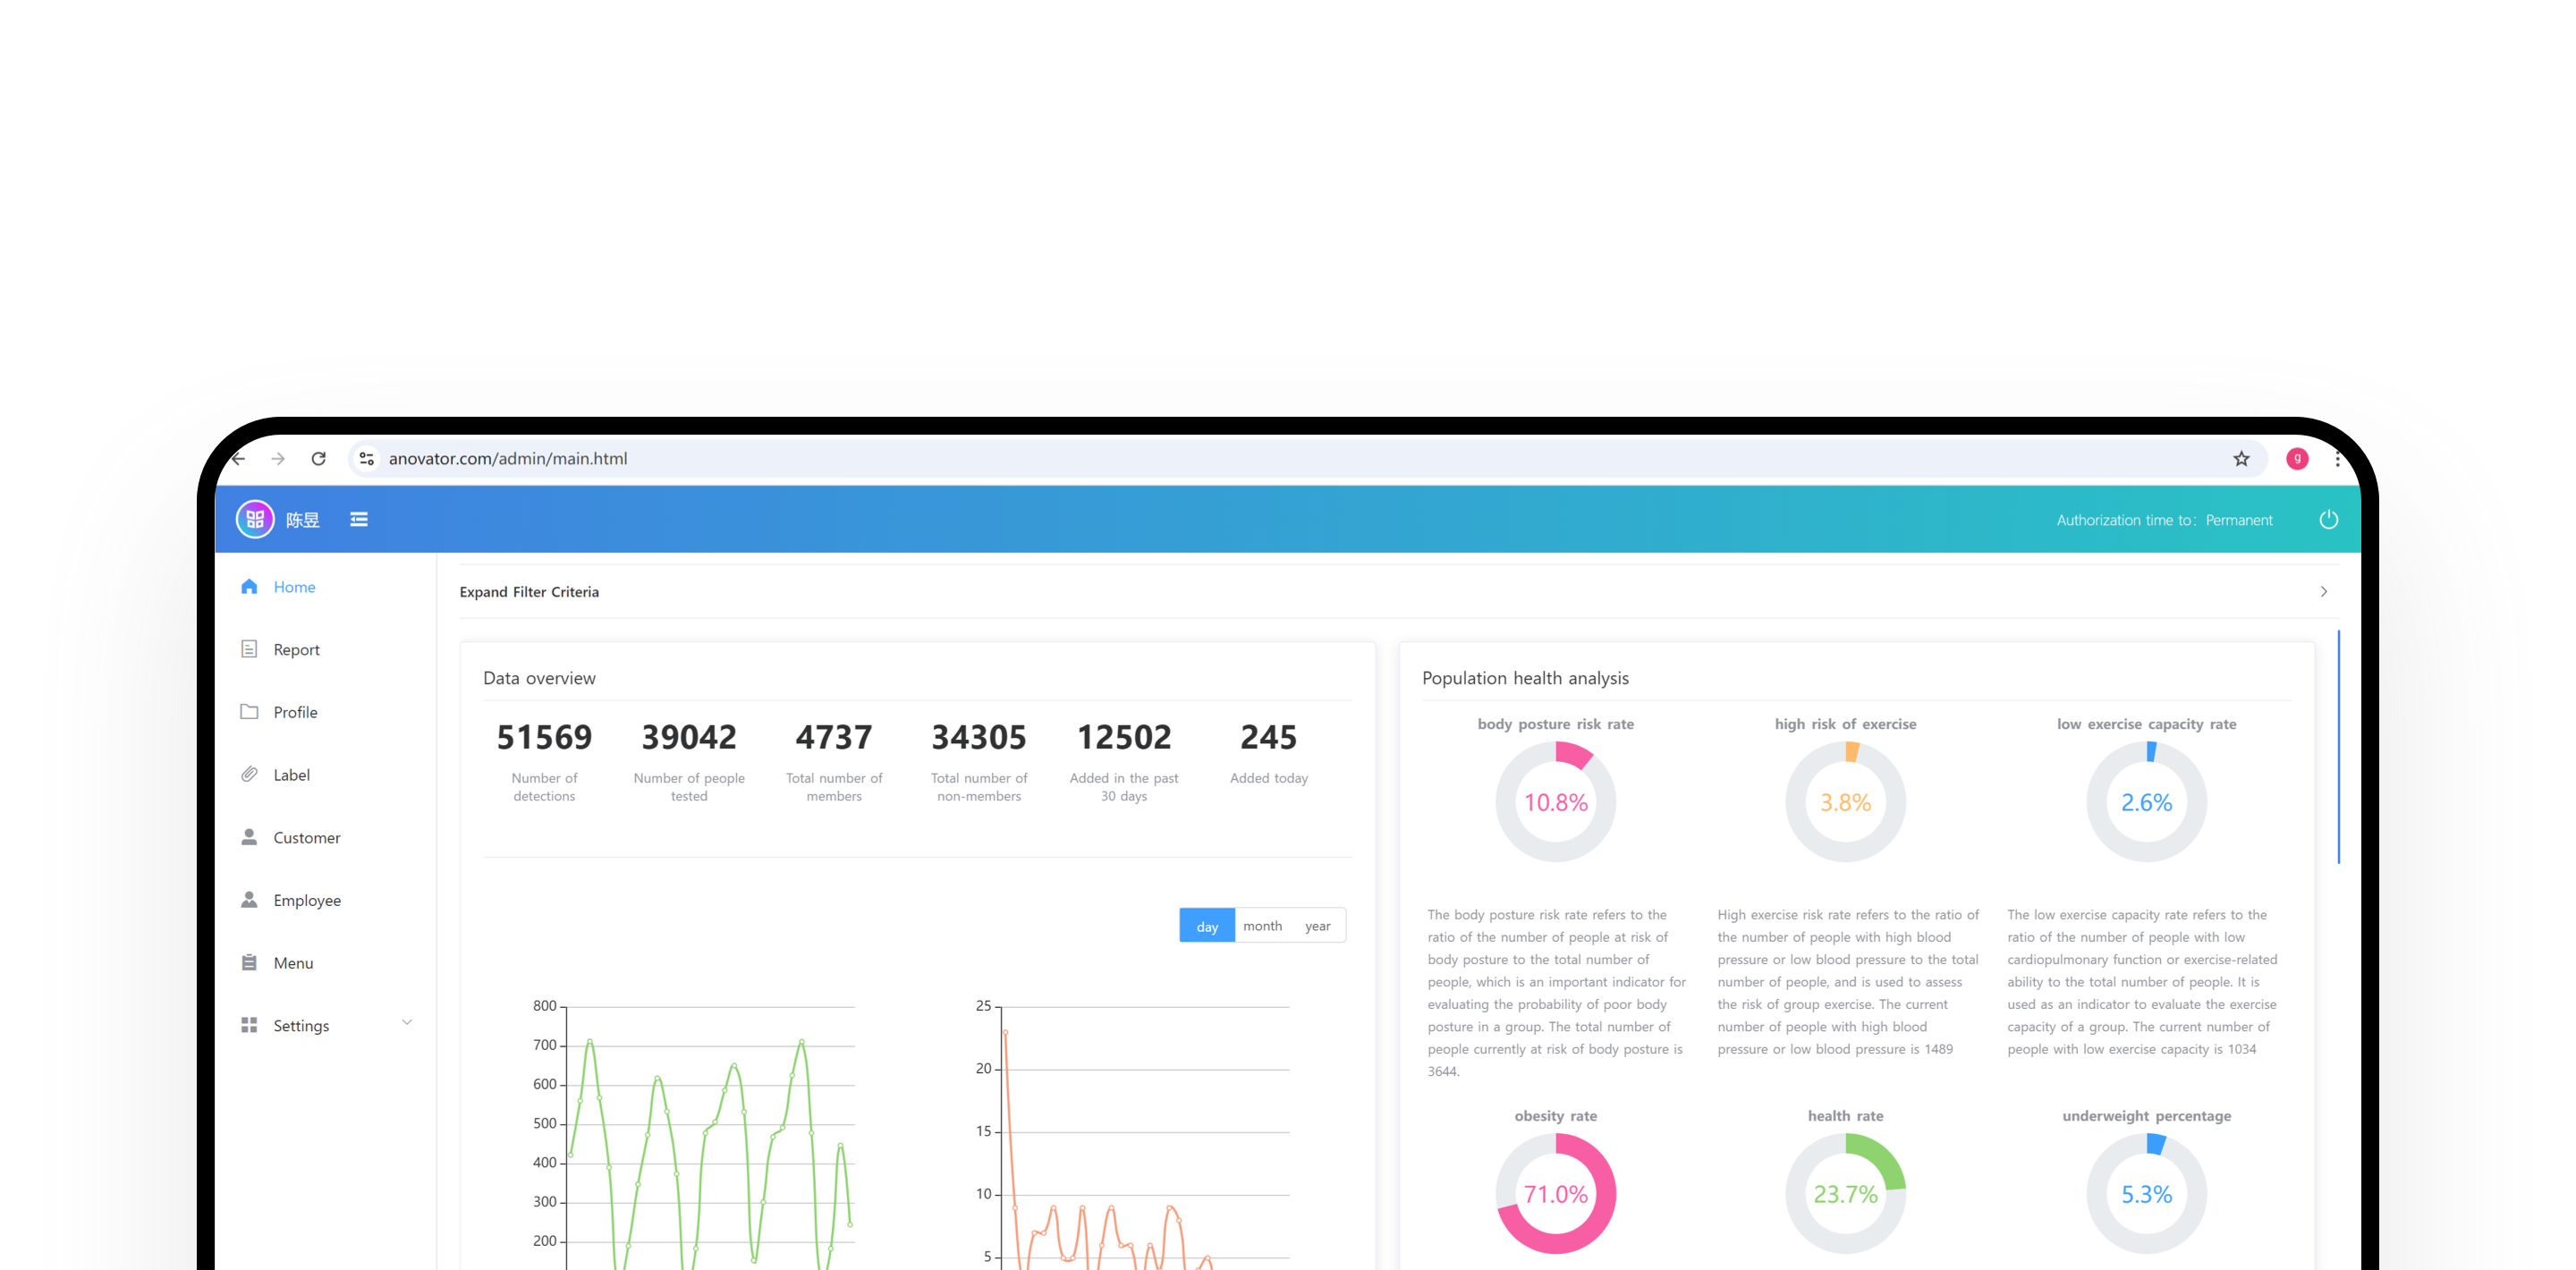Switch chart view to month
The image size is (2576, 1270).
[1262, 926]
